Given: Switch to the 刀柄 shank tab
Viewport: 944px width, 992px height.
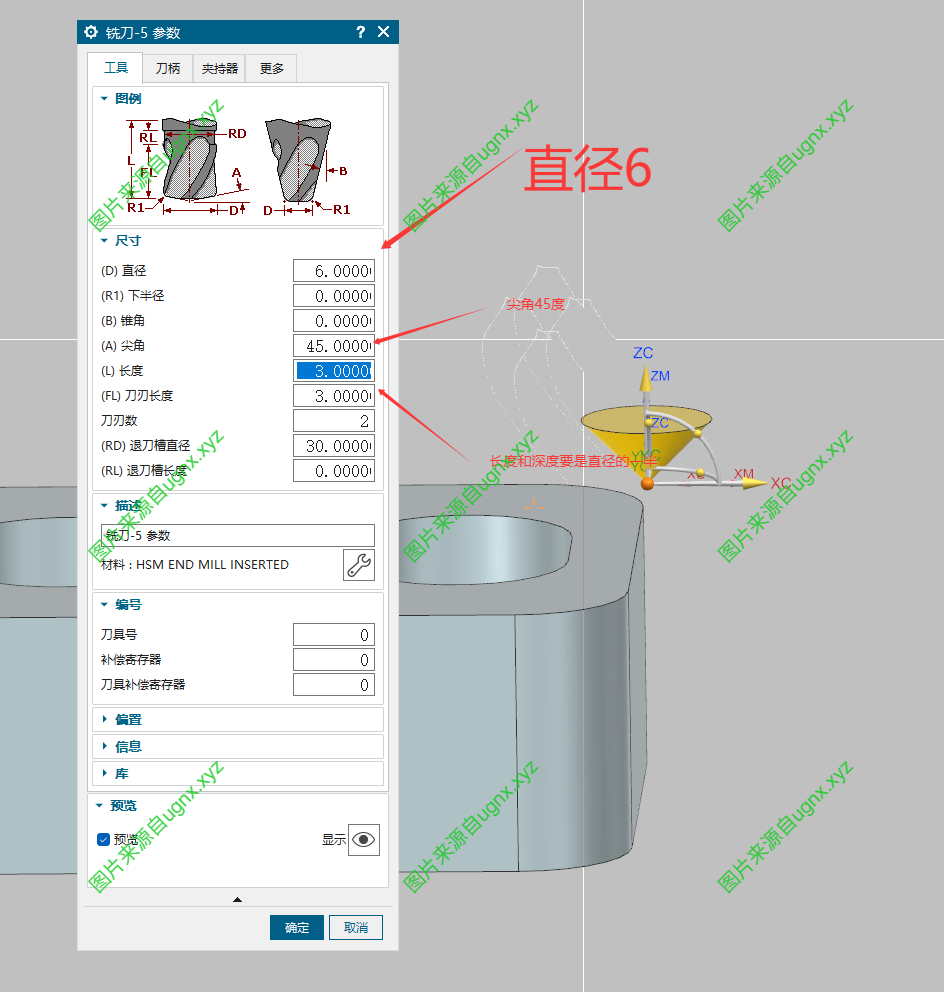Looking at the screenshot, I should 168,68.
